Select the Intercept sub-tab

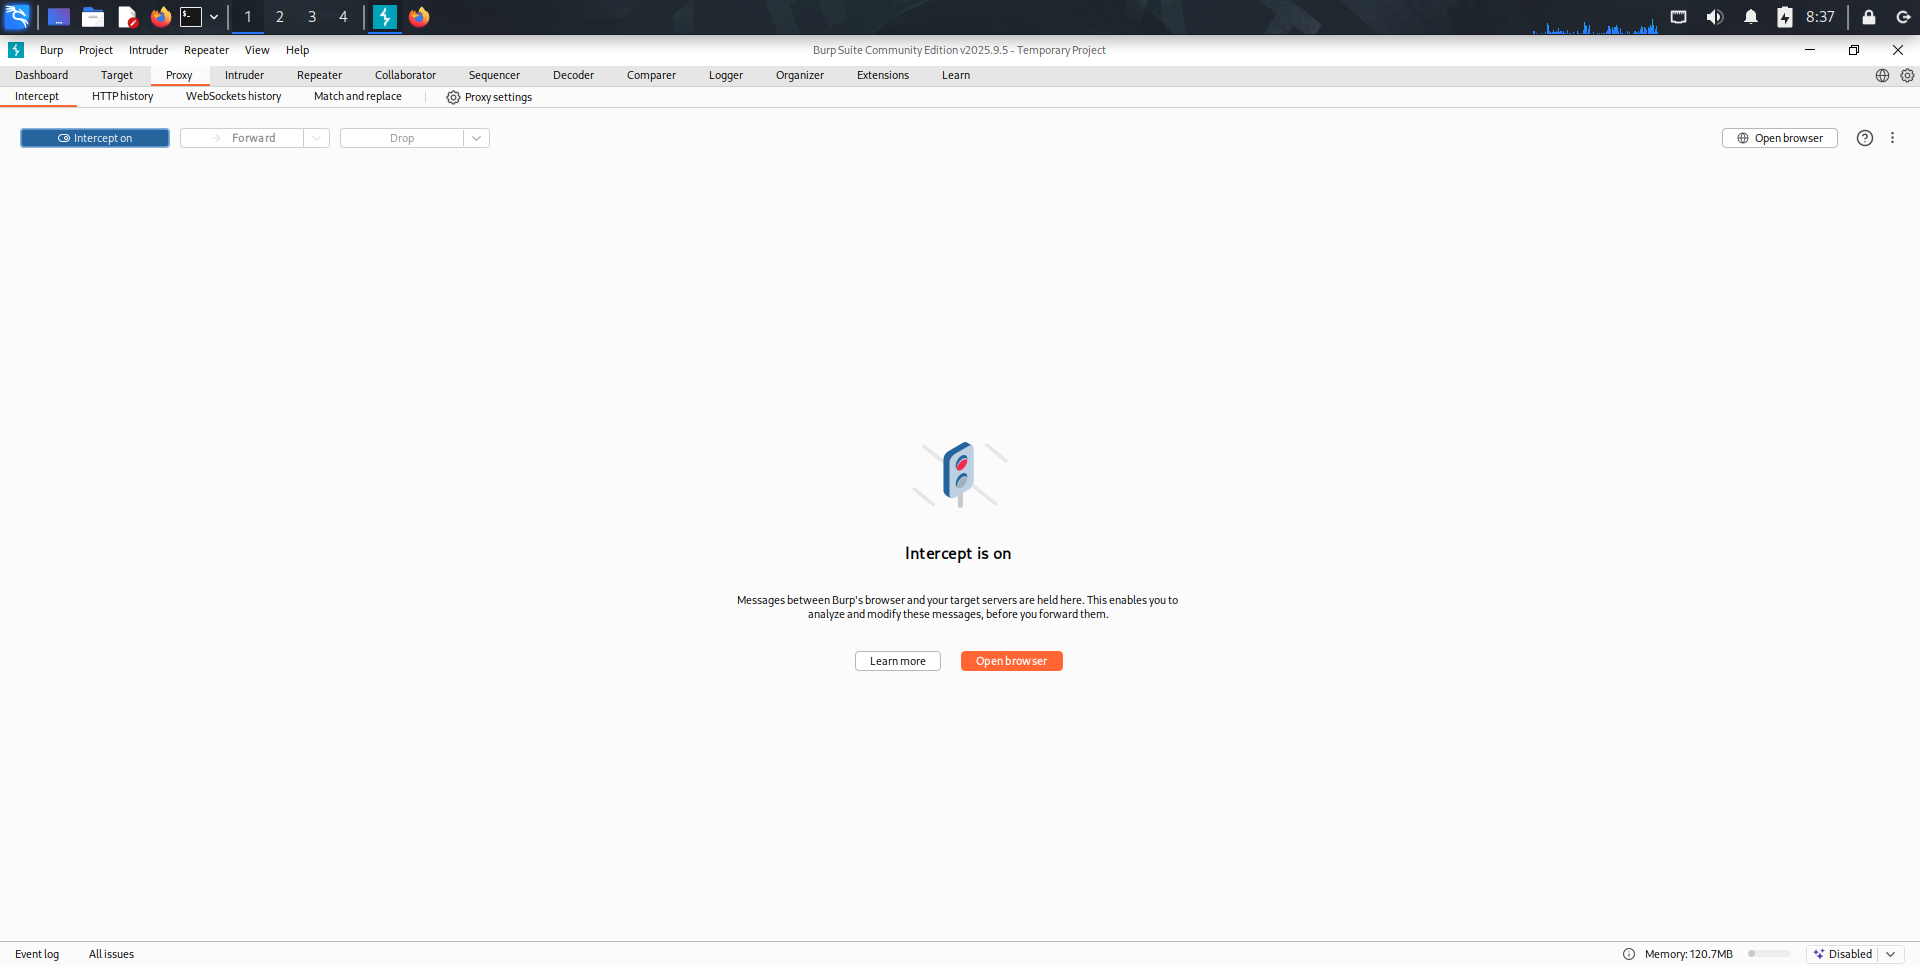coord(37,97)
